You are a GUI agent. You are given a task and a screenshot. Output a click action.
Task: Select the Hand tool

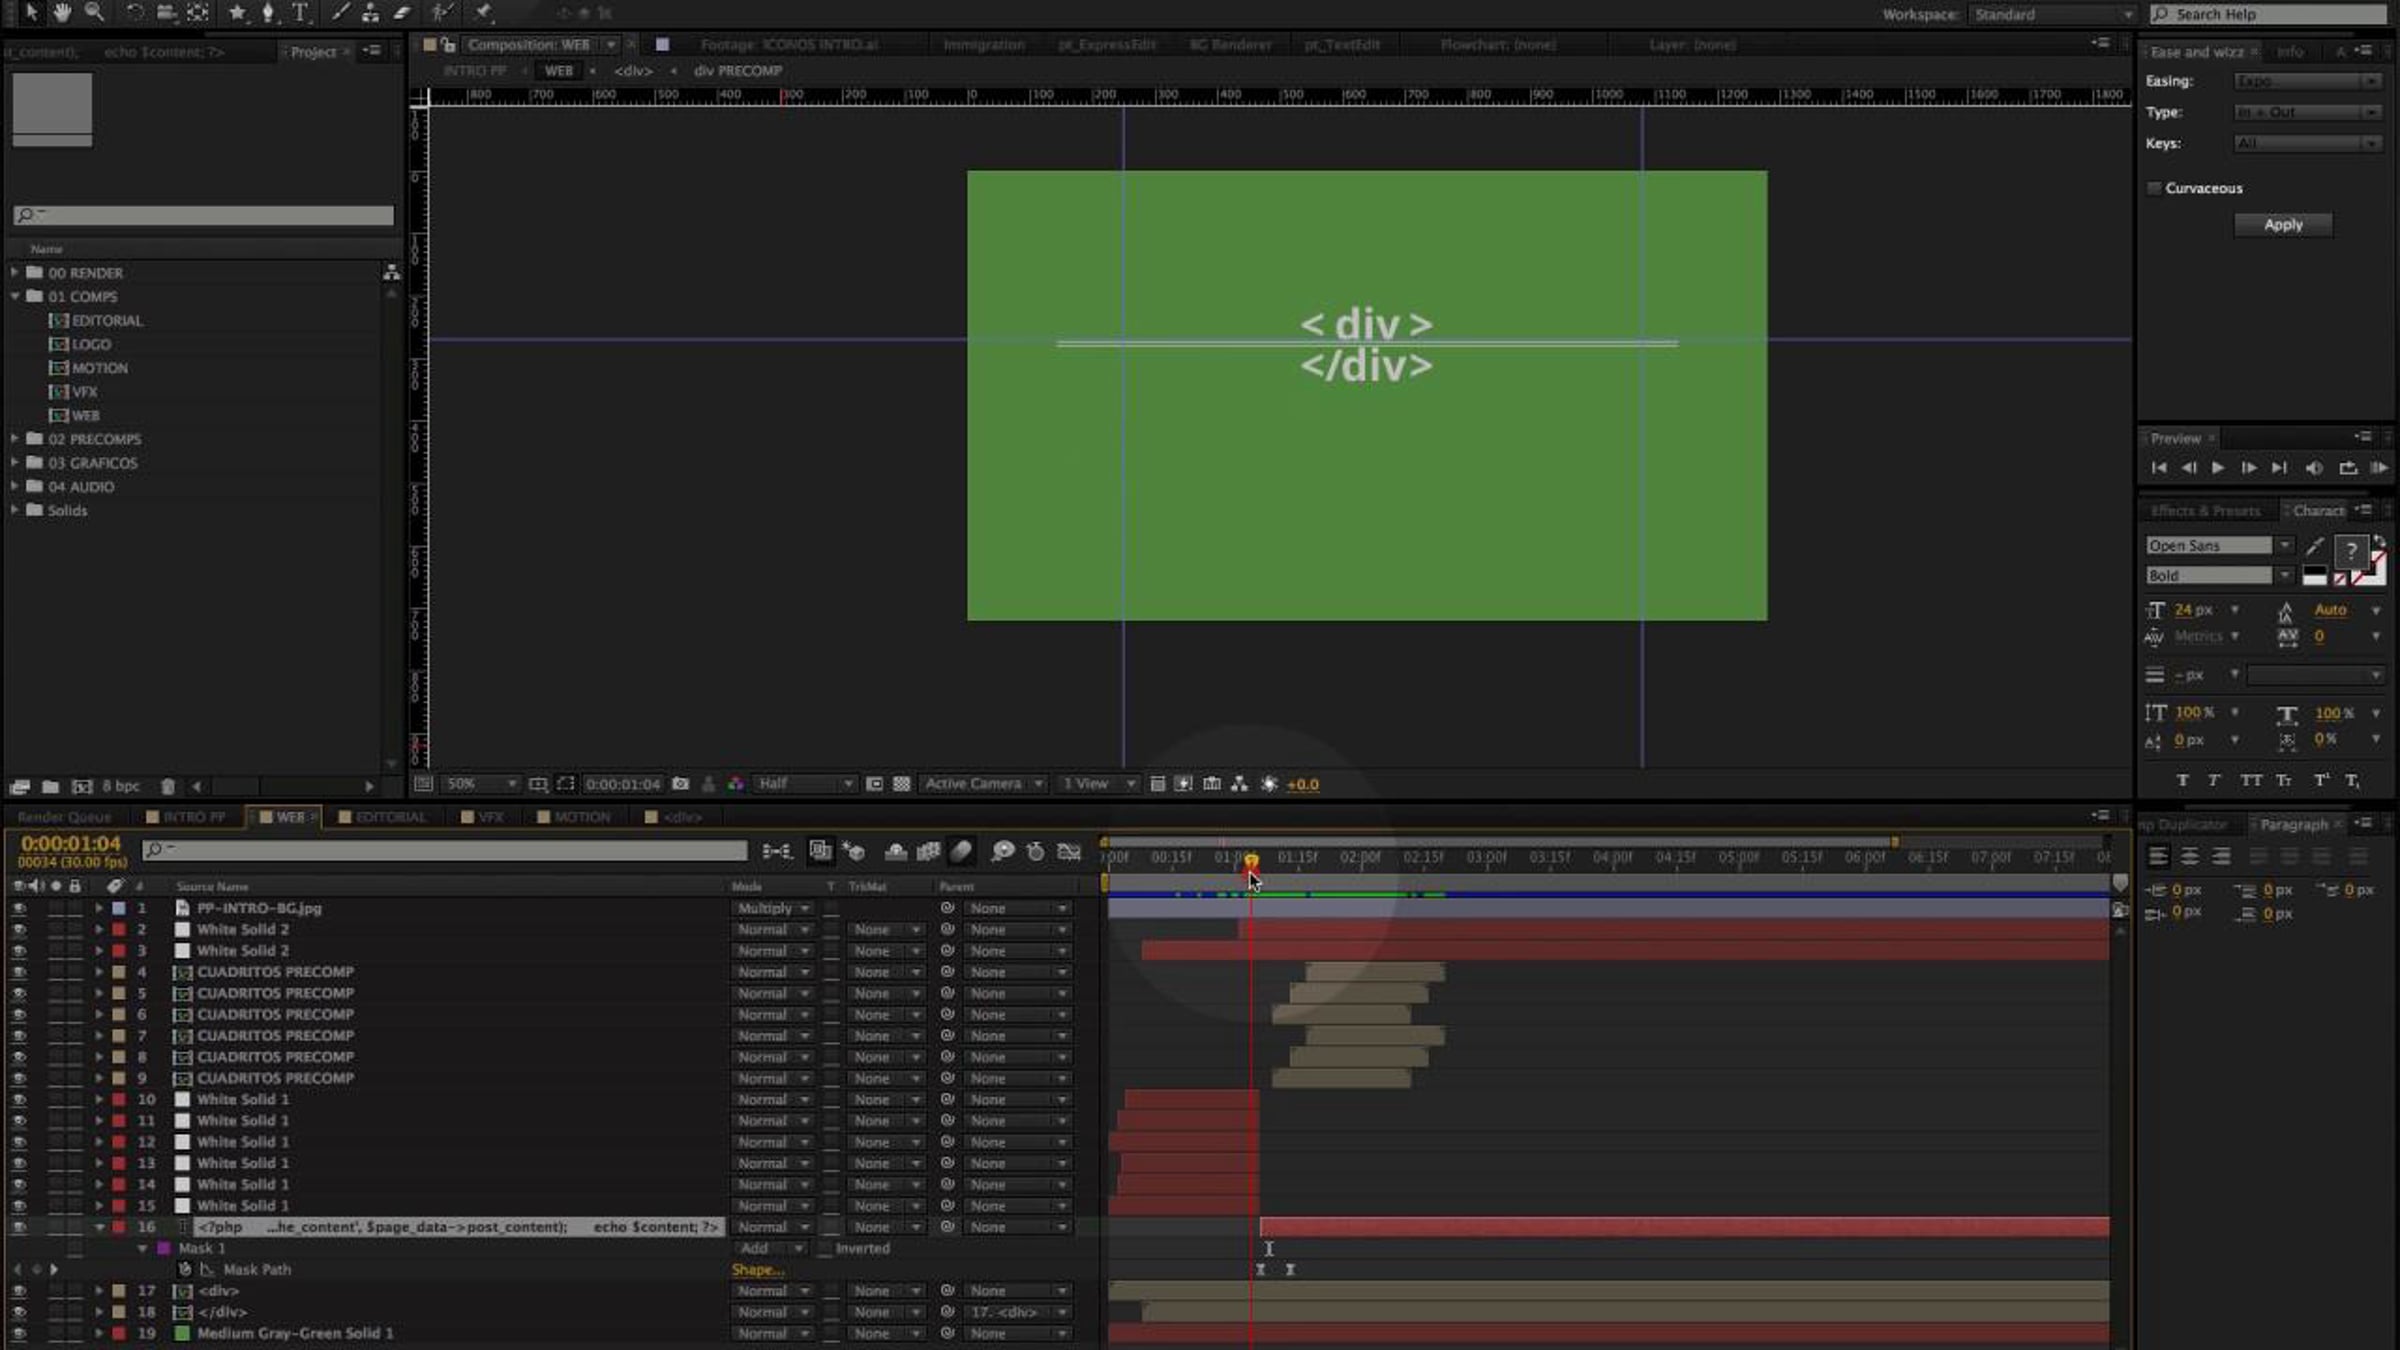[x=62, y=12]
